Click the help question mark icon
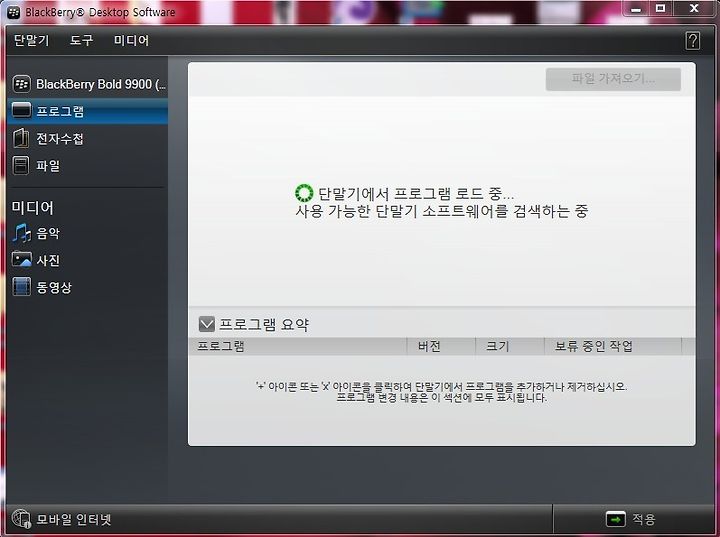The height and width of the screenshot is (537, 720). click(692, 40)
